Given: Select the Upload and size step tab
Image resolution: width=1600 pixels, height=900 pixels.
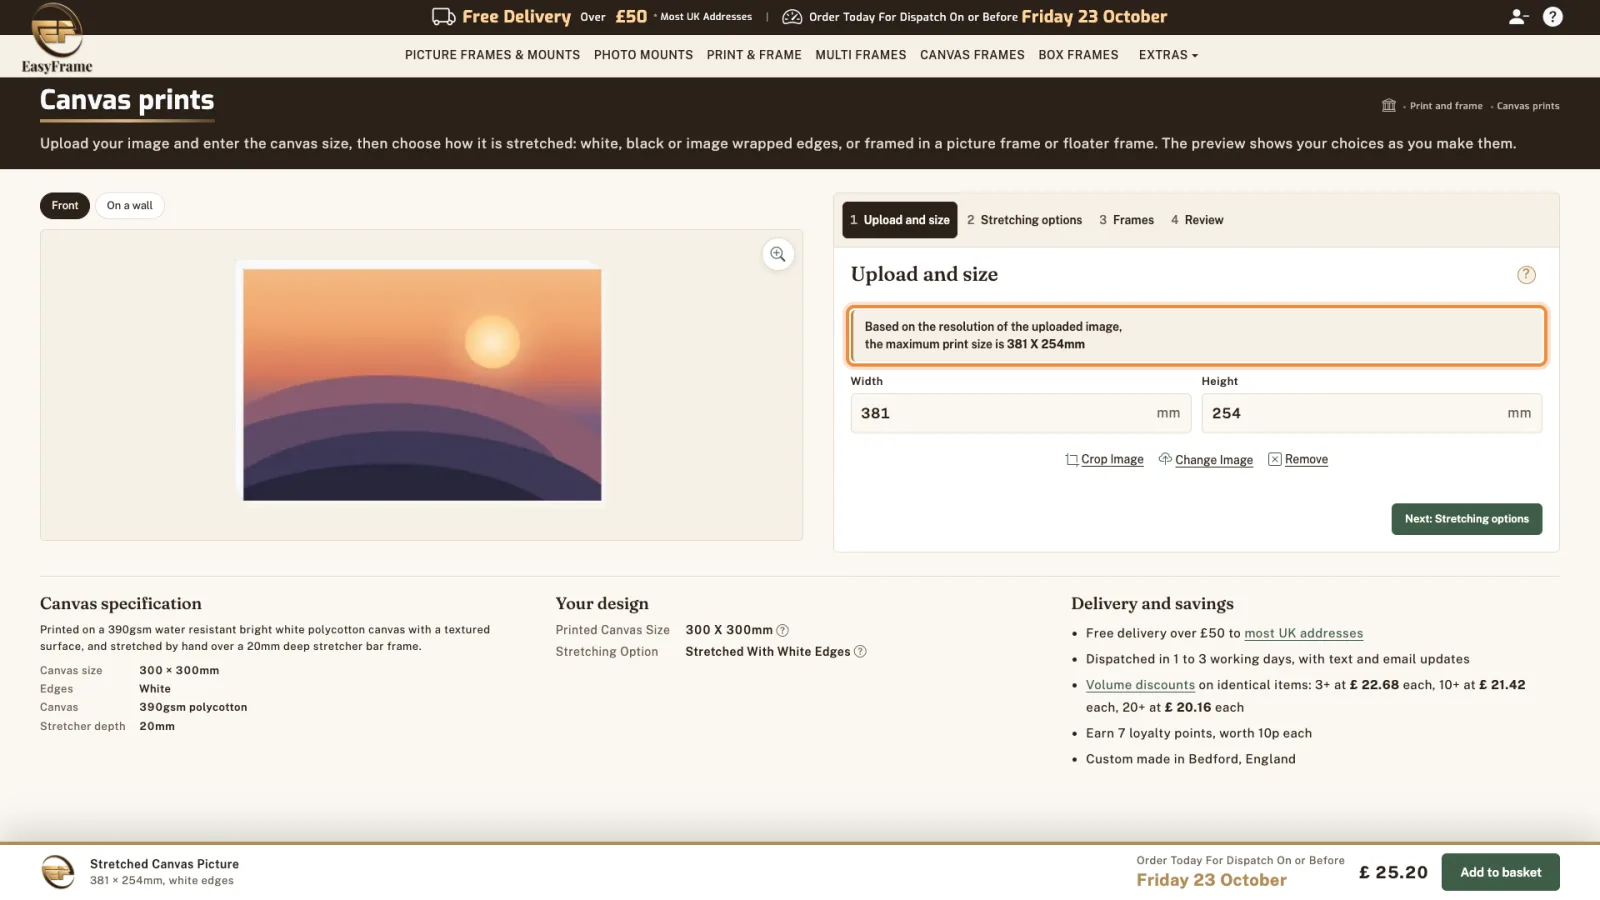Looking at the screenshot, I should (900, 220).
